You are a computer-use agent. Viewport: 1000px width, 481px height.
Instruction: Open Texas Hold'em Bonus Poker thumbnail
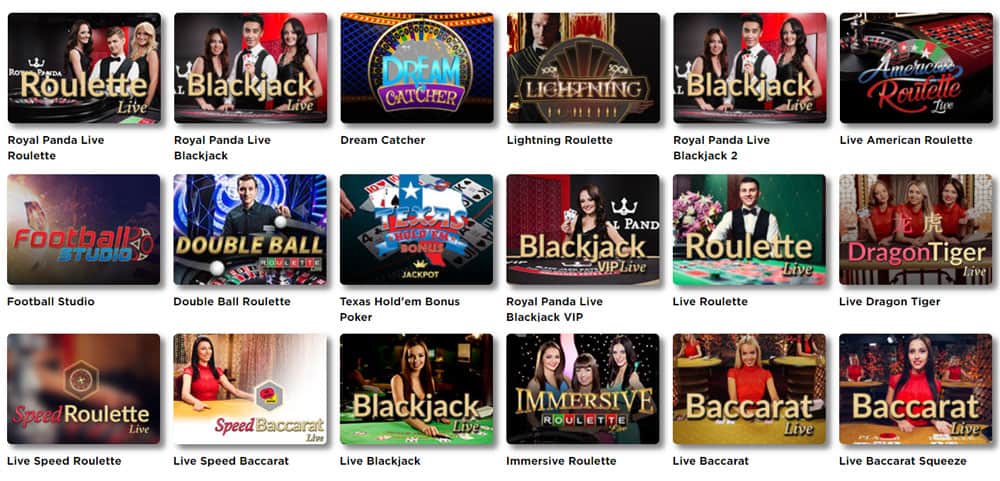pos(416,229)
